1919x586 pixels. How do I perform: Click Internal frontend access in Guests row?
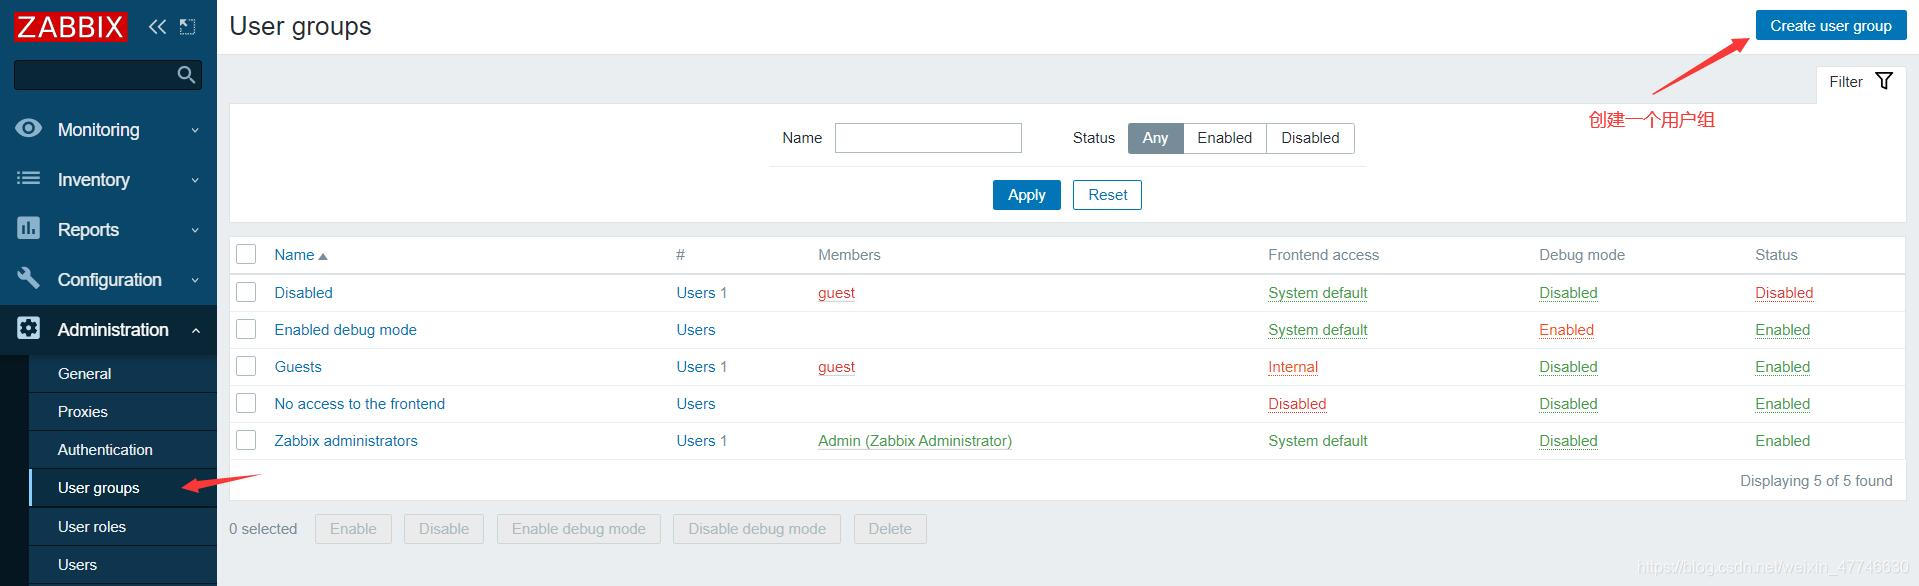click(1293, 366)
